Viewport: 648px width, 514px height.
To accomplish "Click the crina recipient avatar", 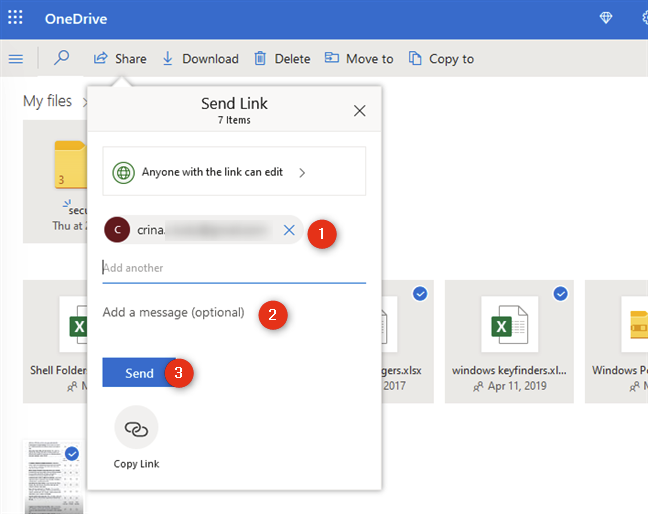I will click(x=117, y=230).
